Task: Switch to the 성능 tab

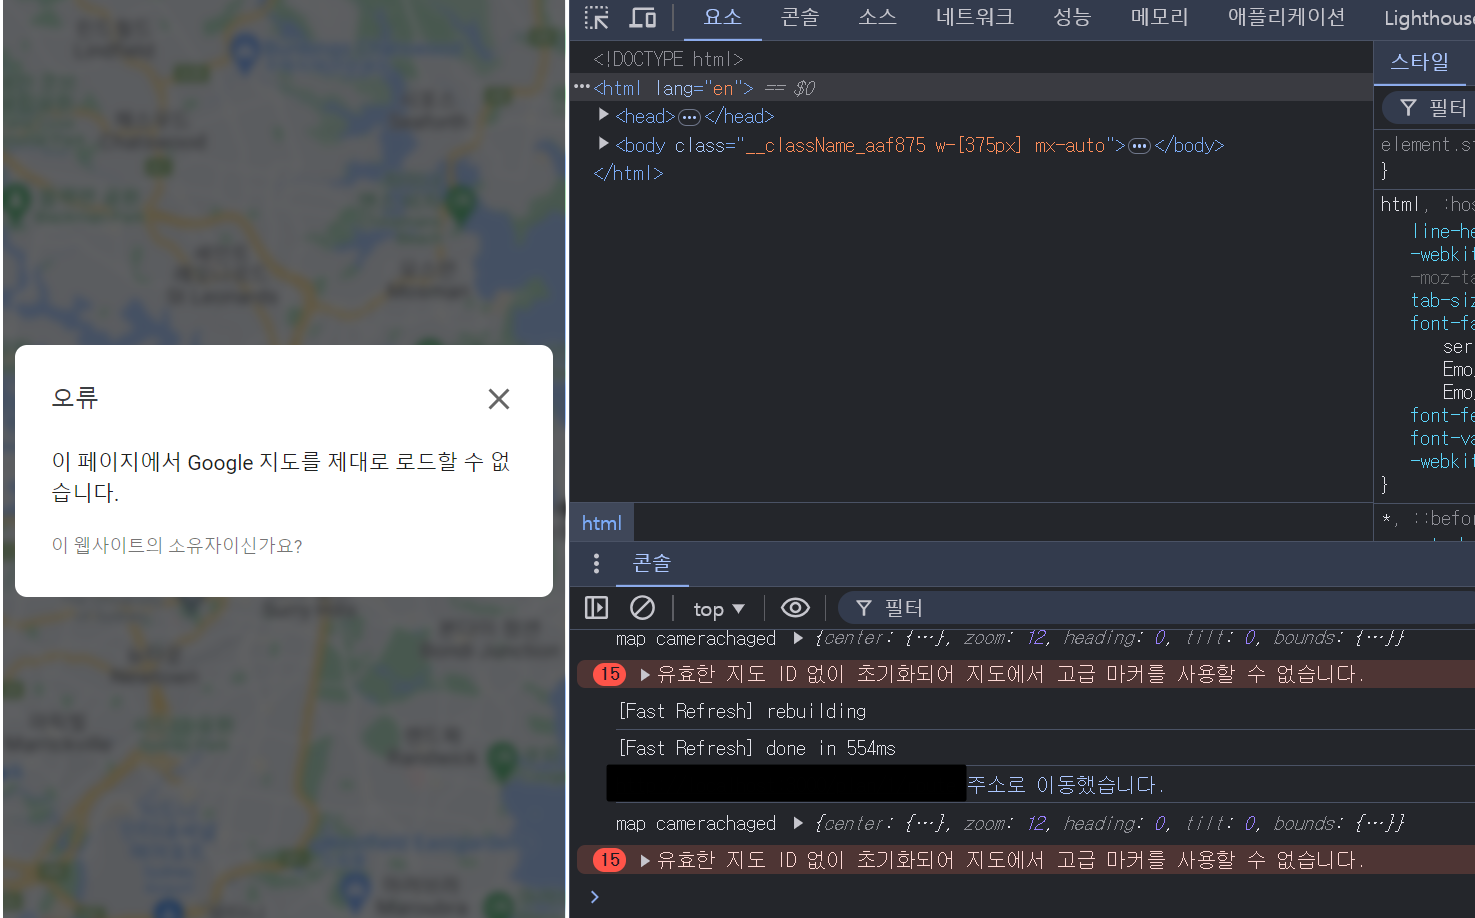Action: [x=1071, y=18]
